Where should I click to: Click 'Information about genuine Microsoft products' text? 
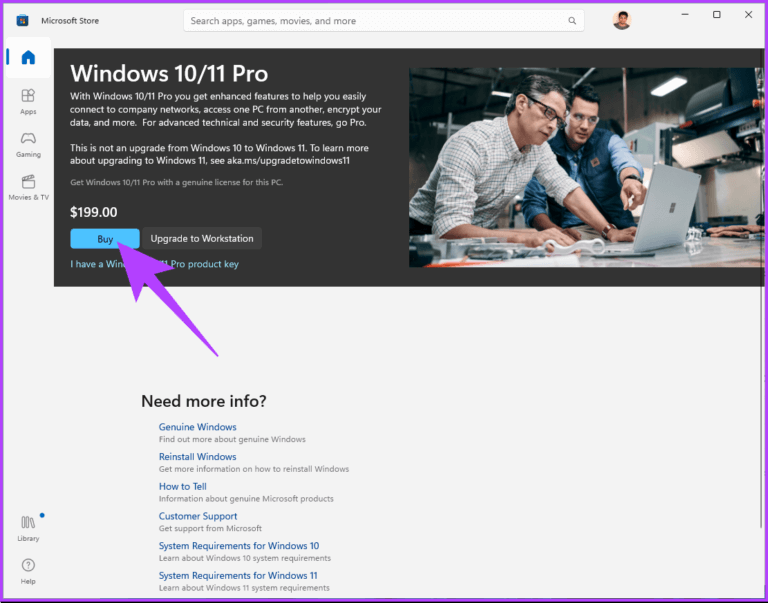[x=246, y=499]
